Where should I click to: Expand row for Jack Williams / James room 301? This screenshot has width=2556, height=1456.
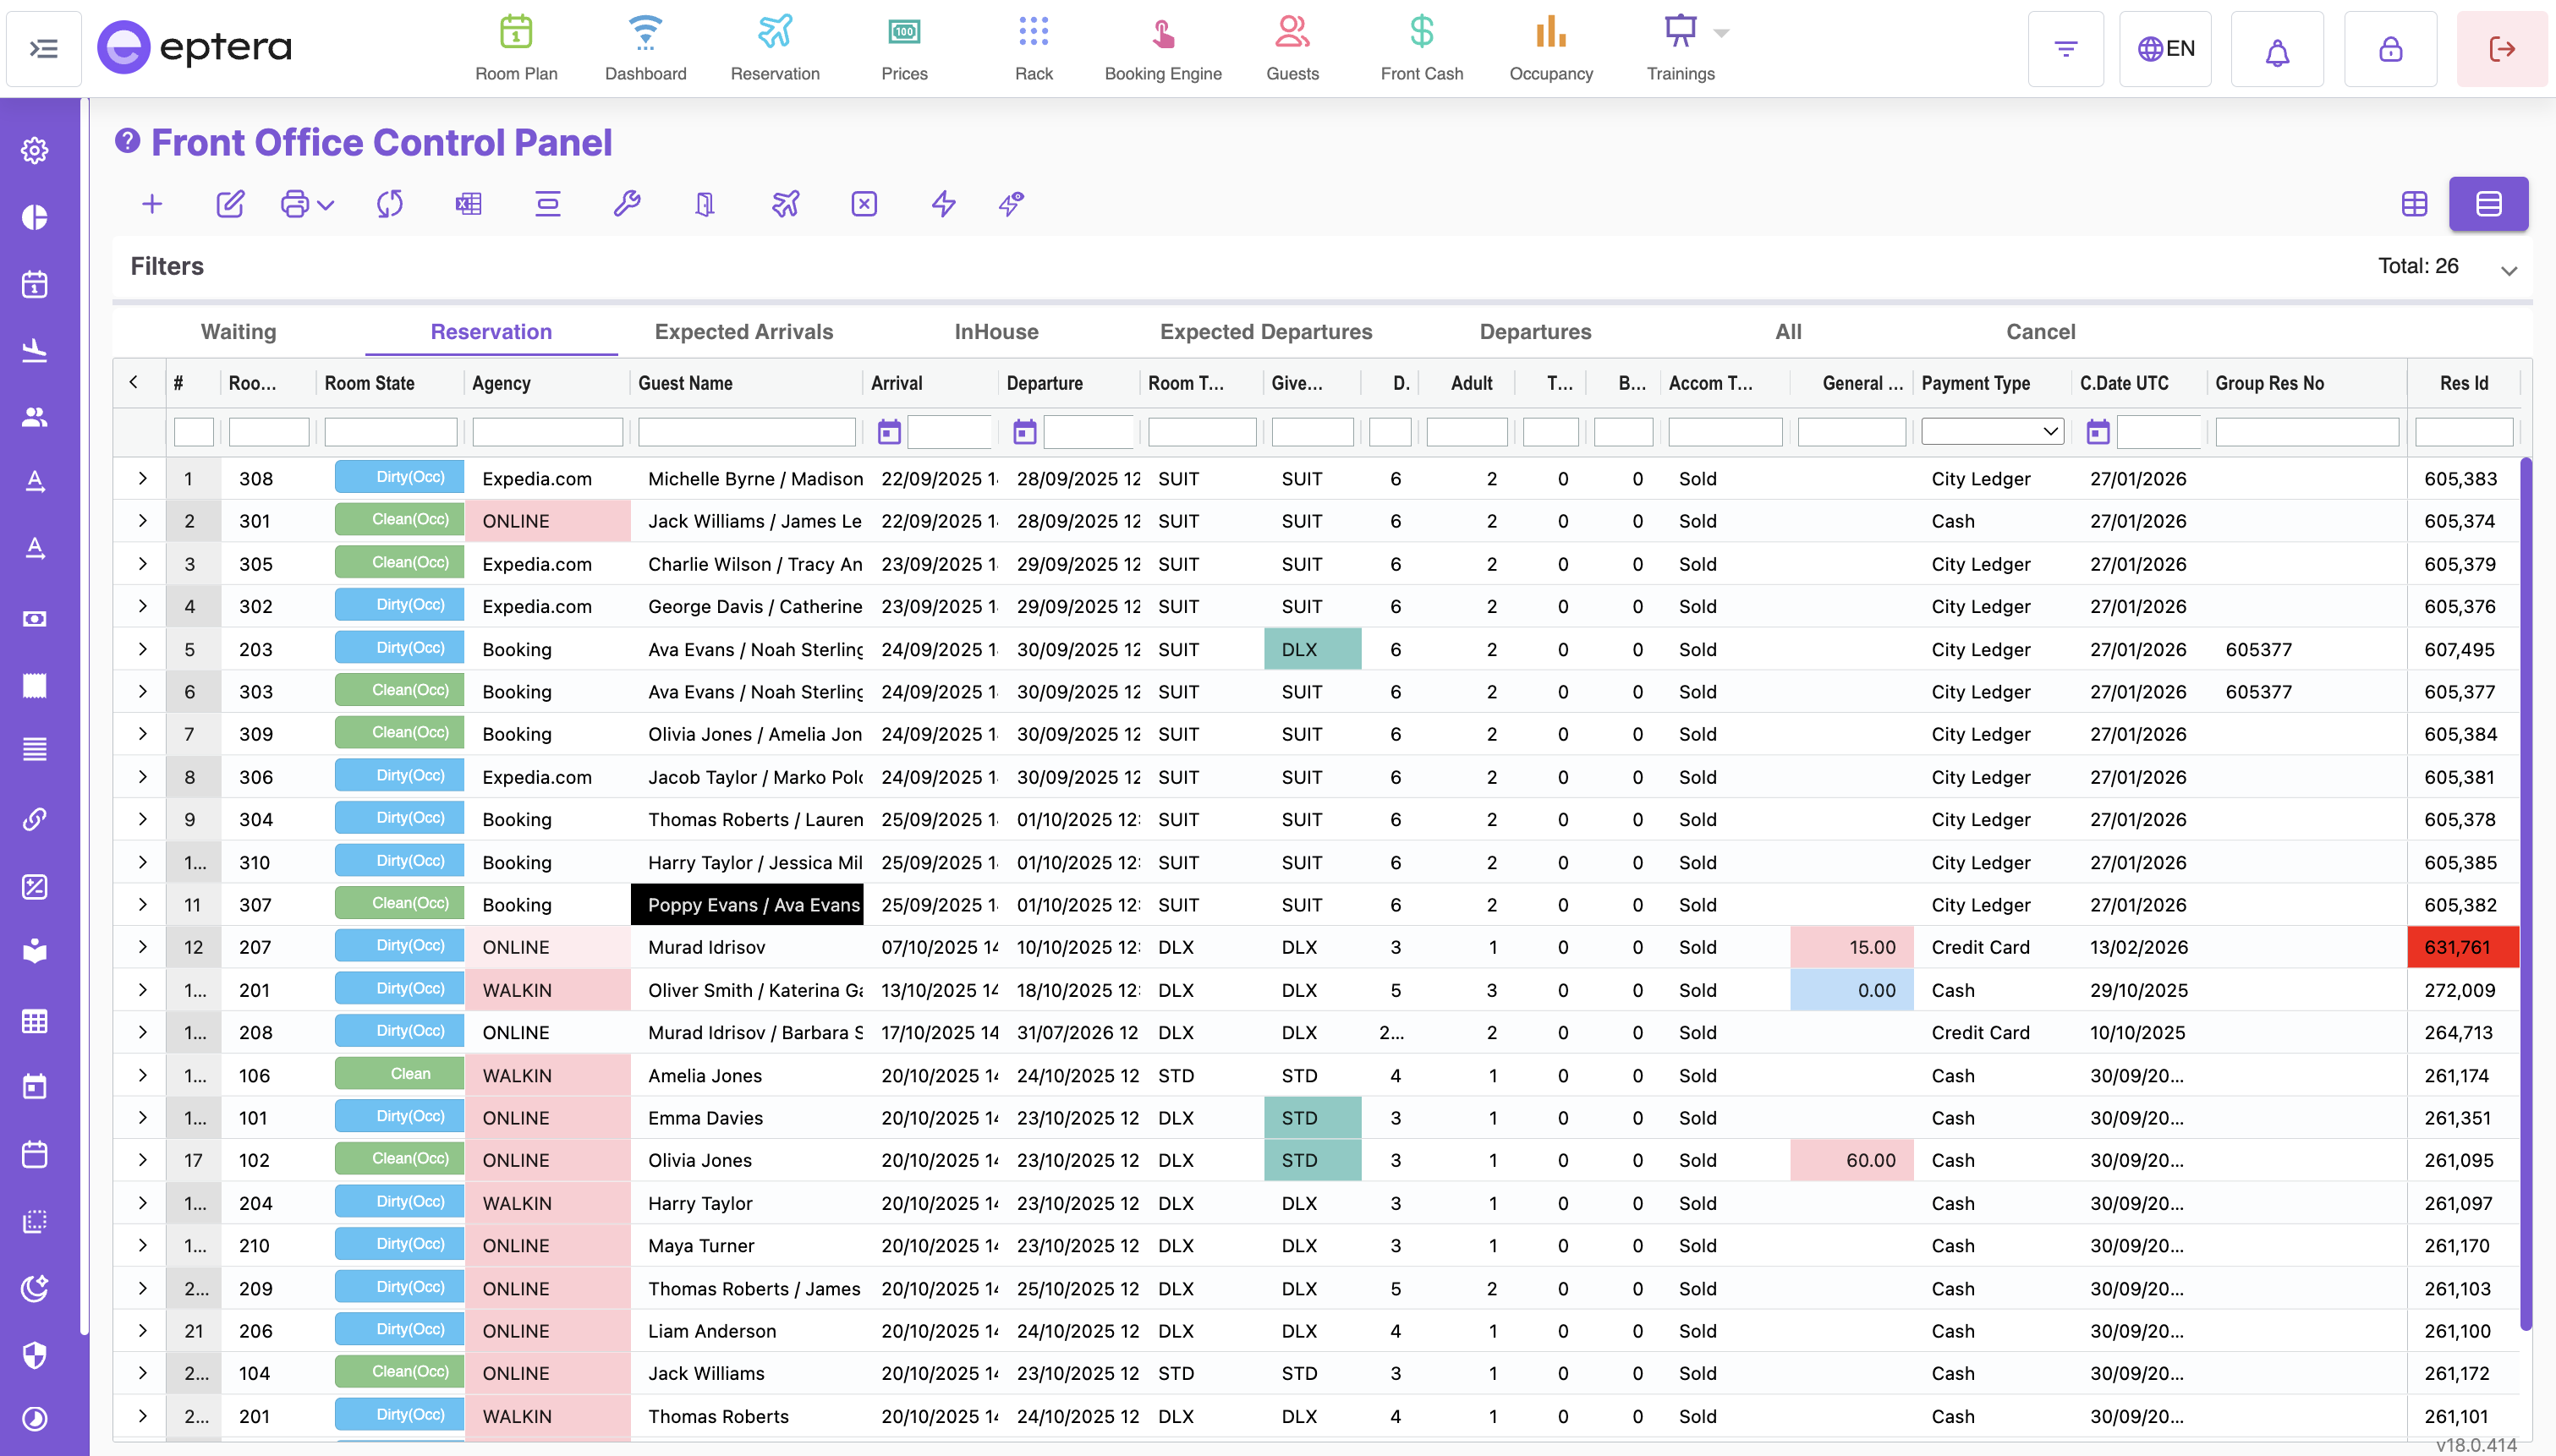142,521
